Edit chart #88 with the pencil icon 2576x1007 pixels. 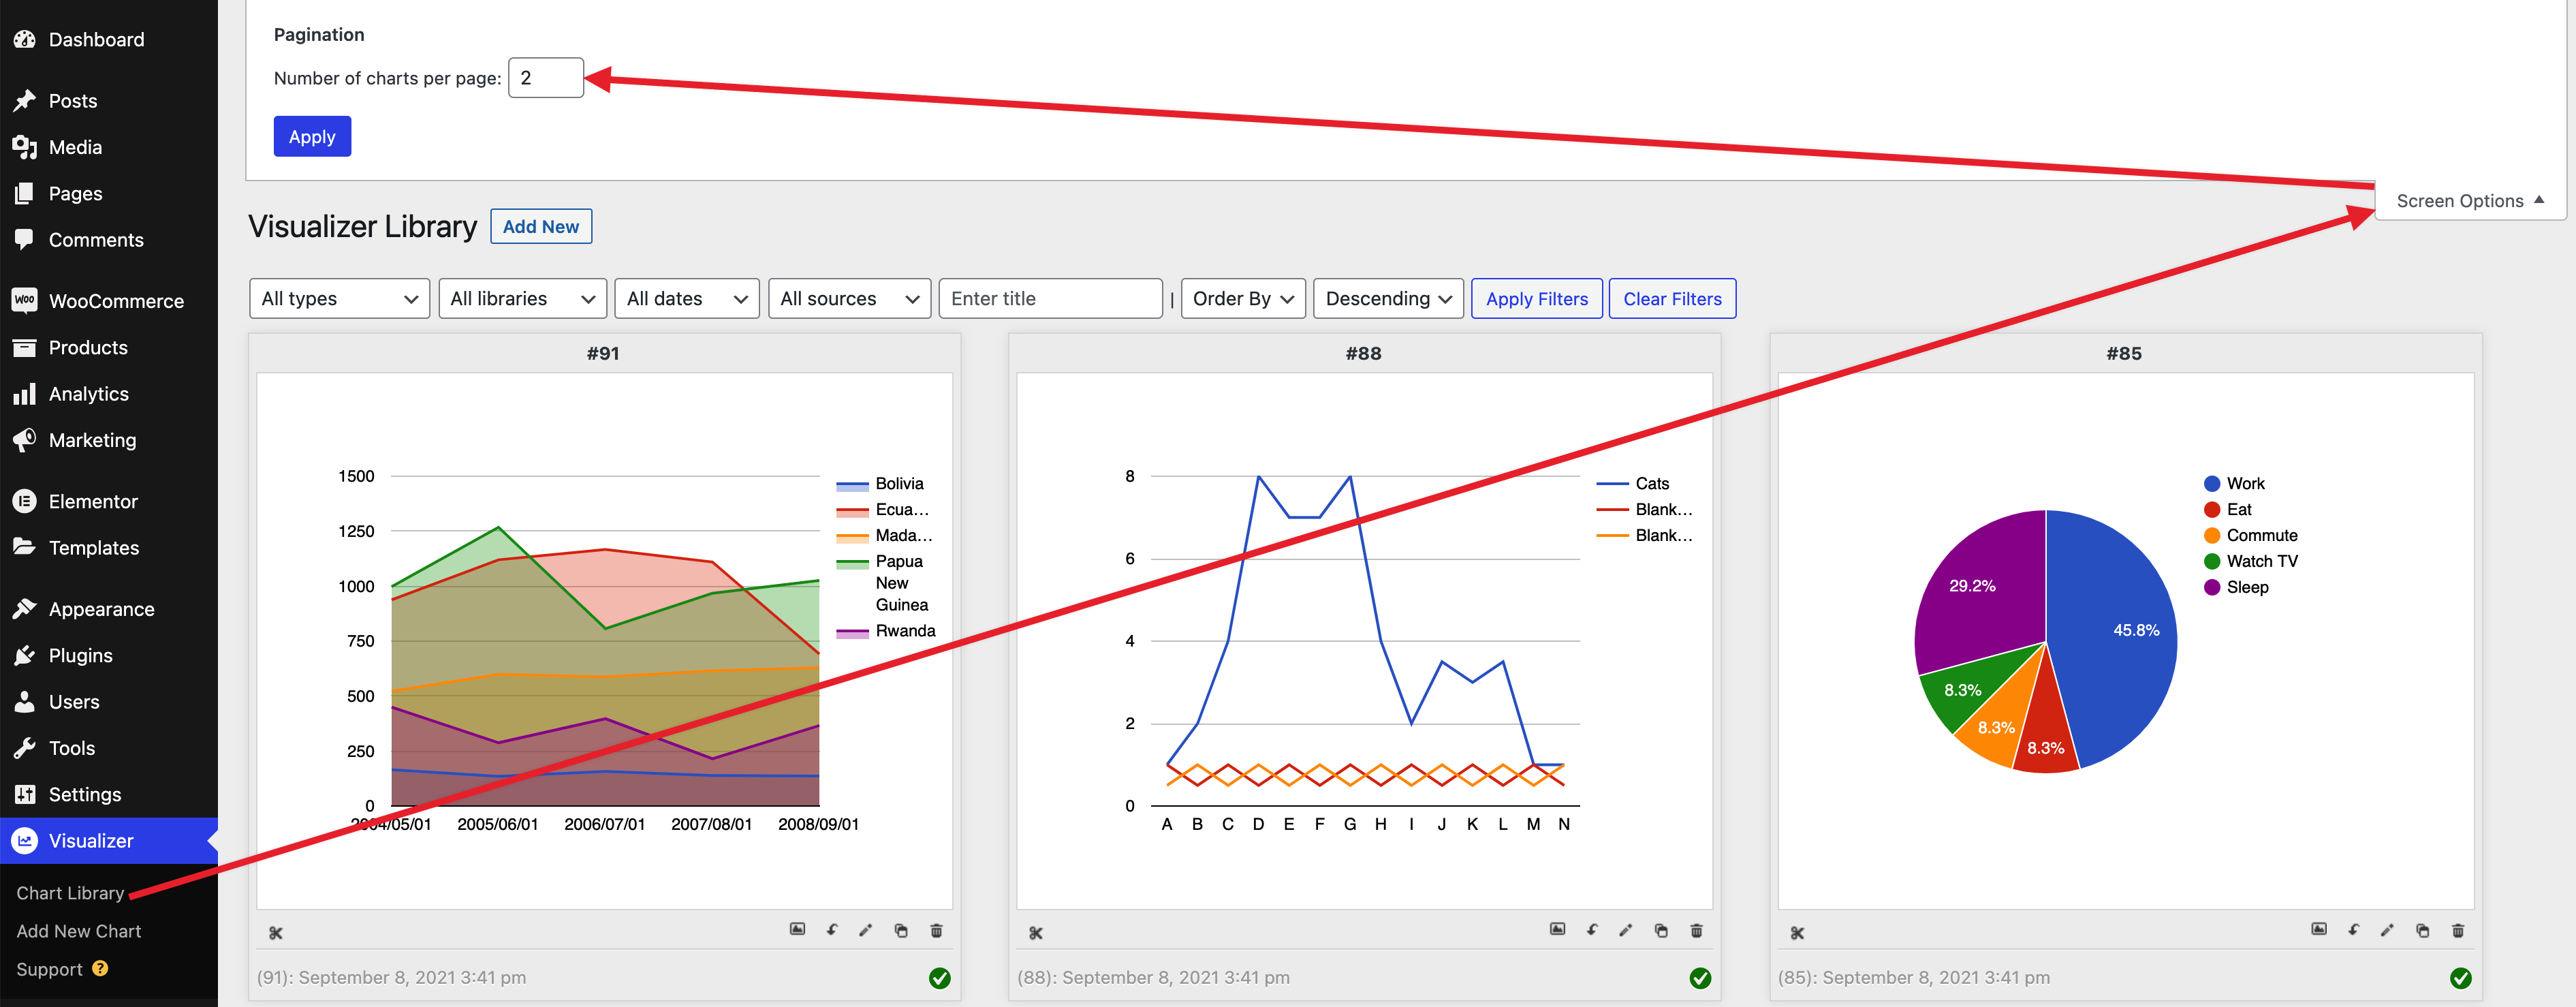pyautogui.click(x=1626, y=930)
